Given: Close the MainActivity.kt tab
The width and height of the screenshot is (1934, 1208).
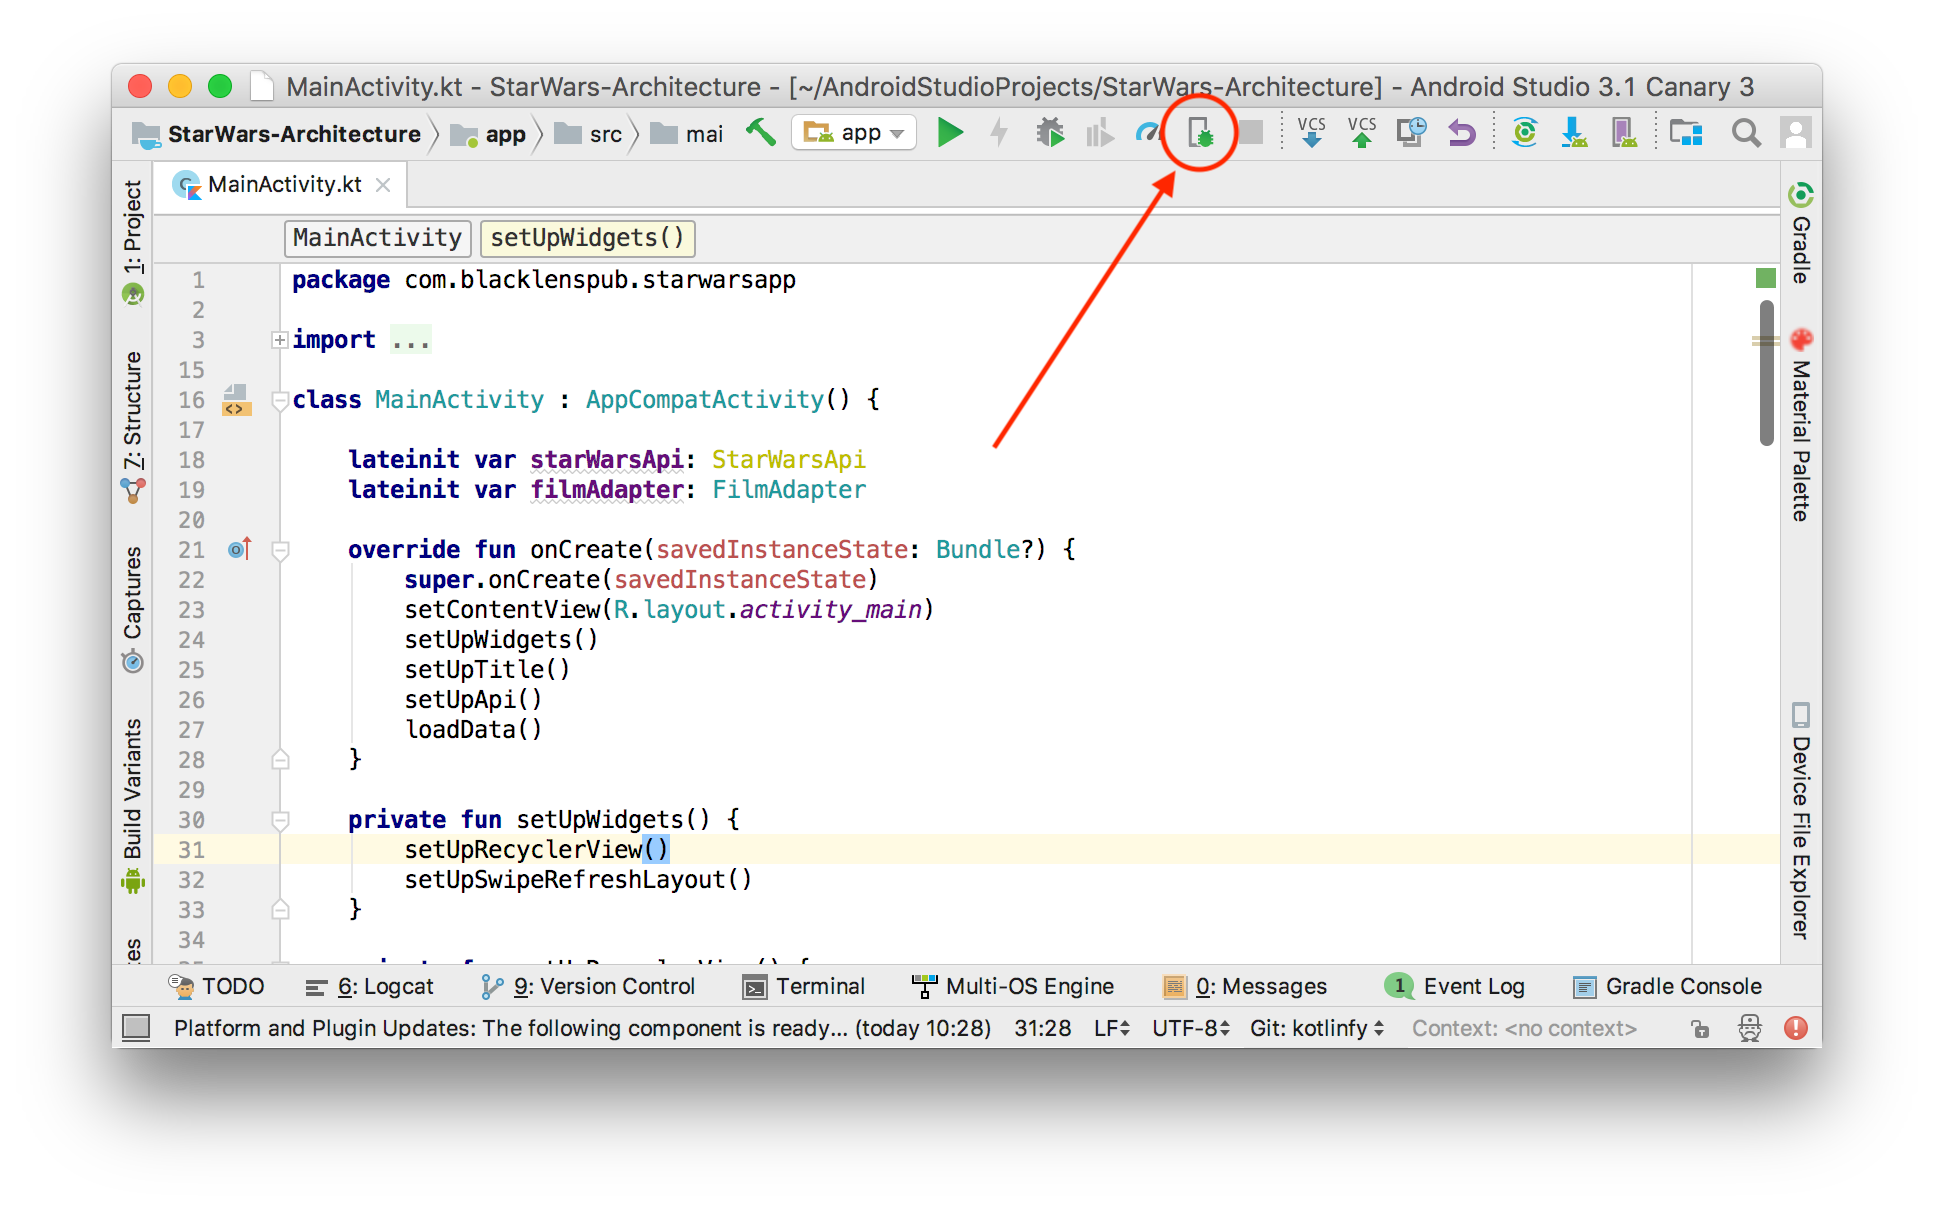Looking at the screenshot, I should [383, 185].
